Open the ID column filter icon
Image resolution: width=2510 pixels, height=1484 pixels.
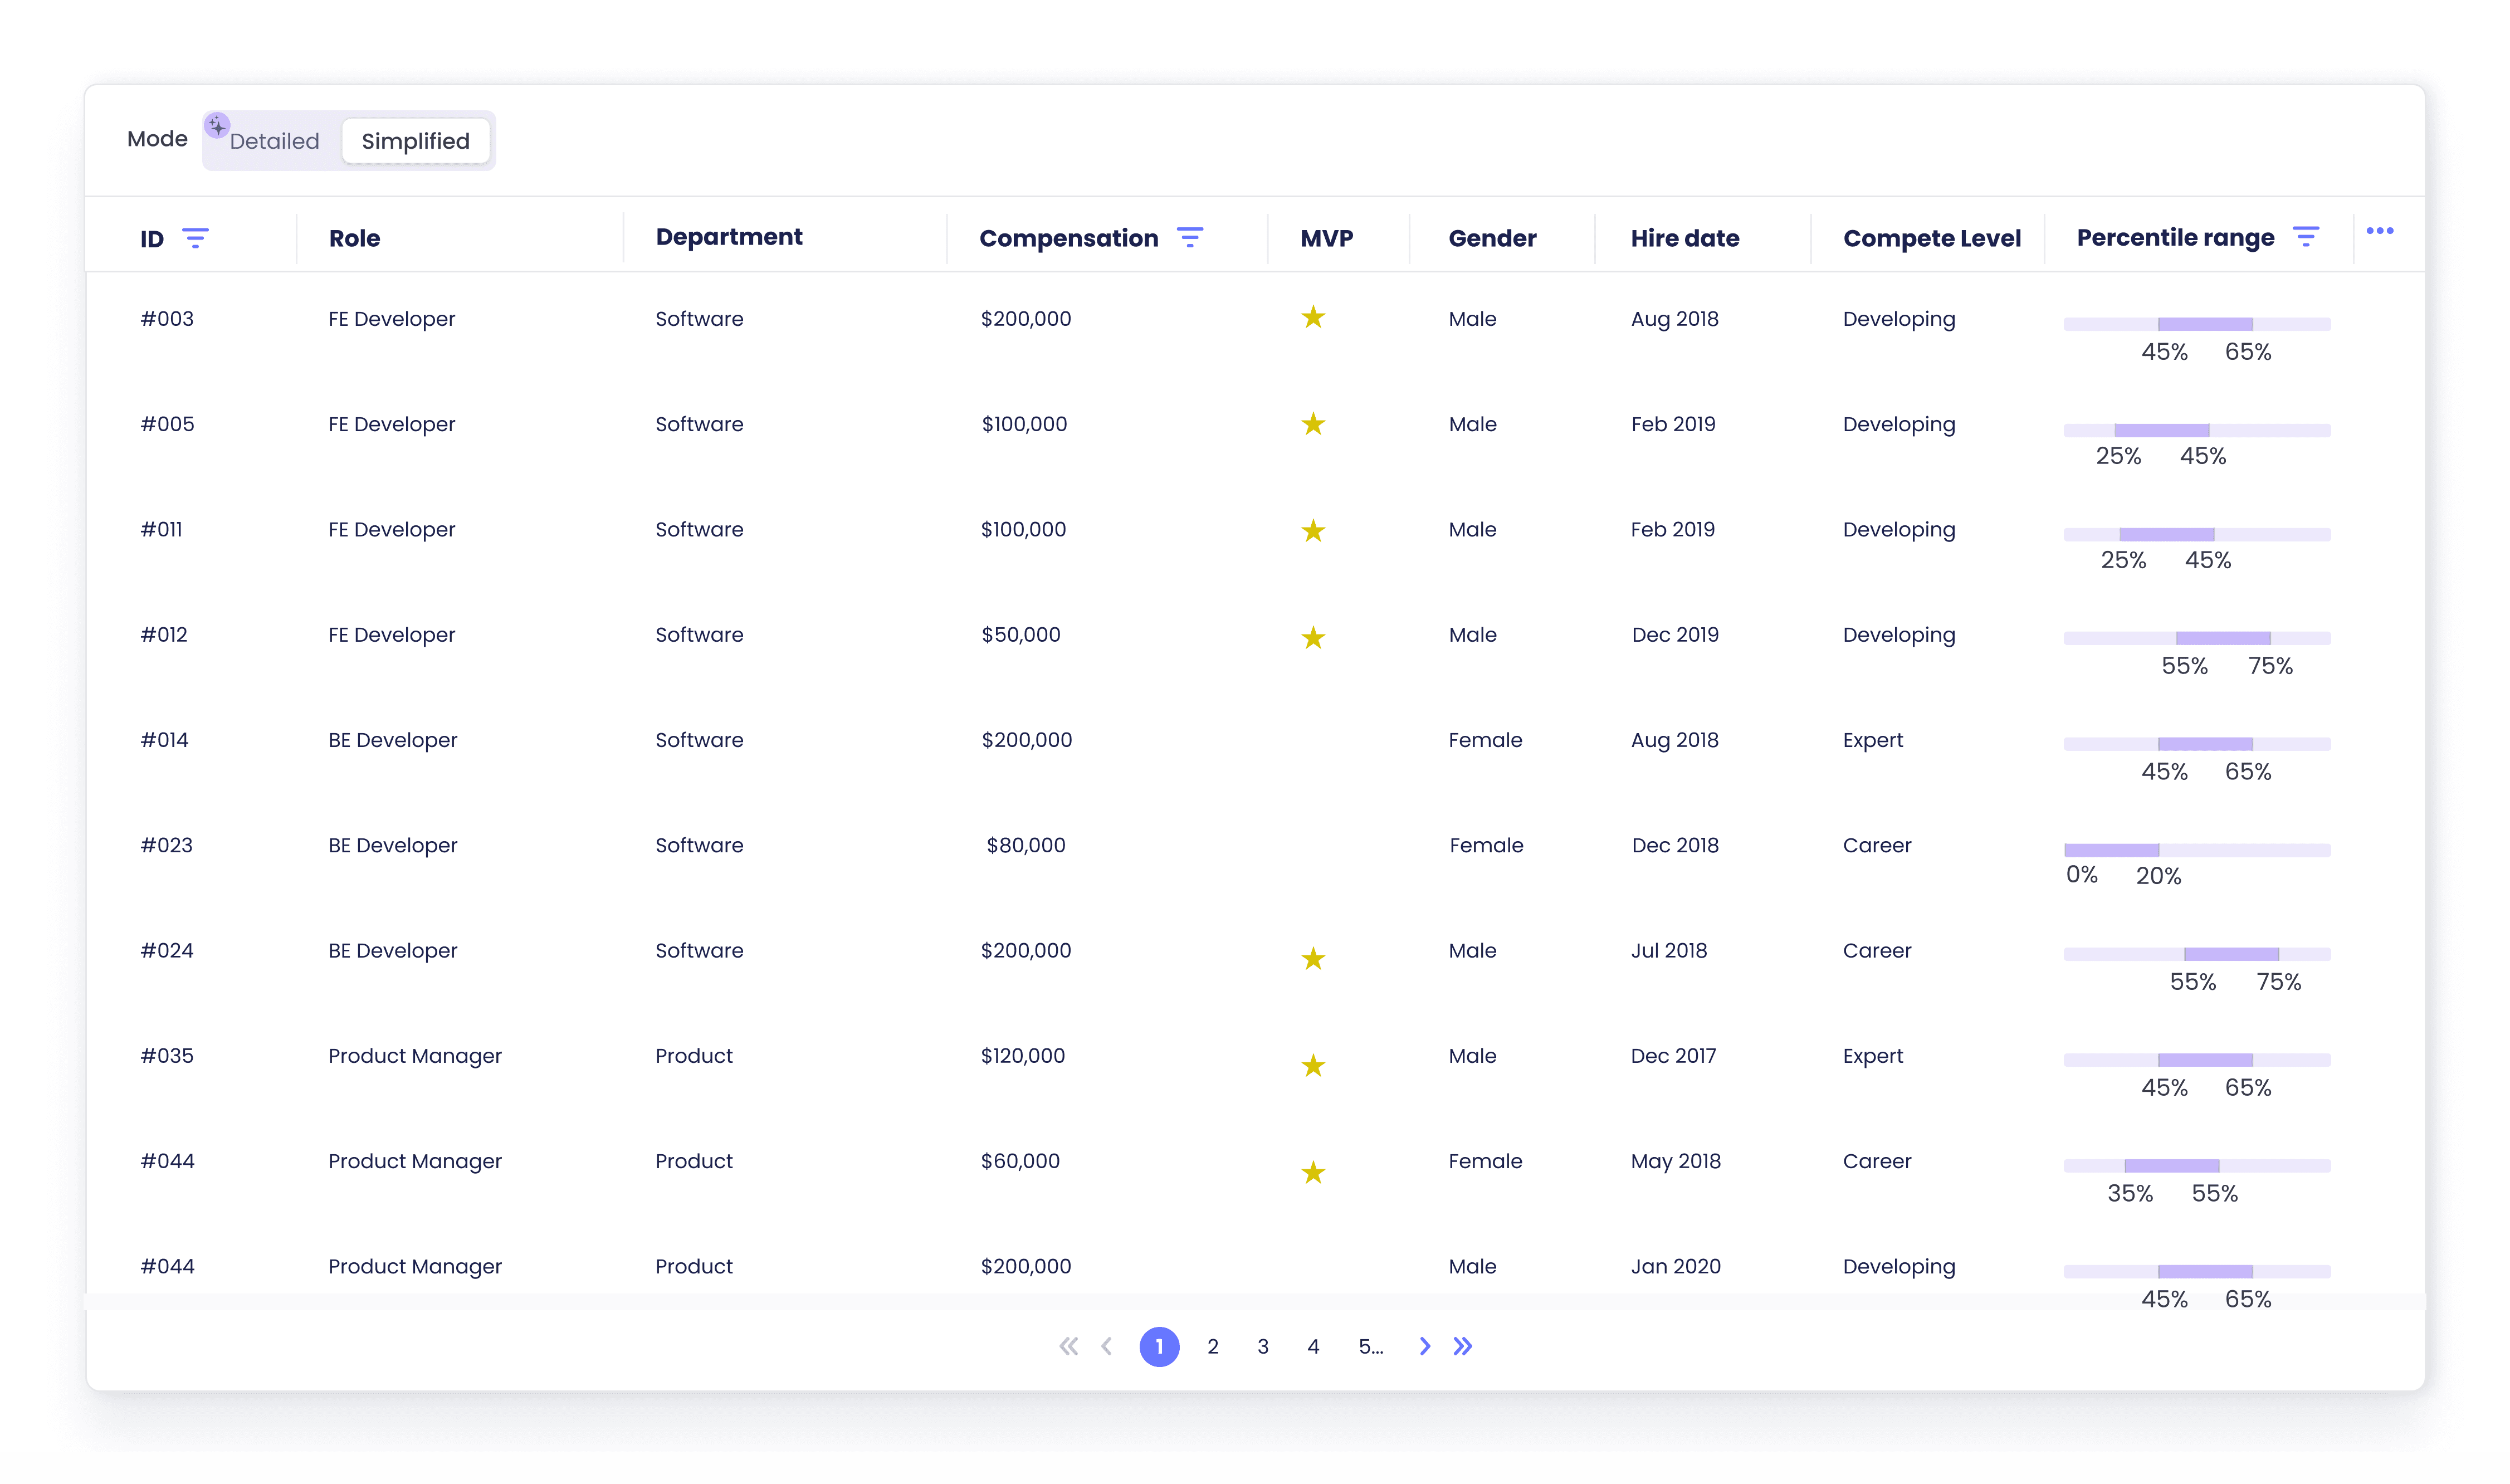tap(195, 238)
